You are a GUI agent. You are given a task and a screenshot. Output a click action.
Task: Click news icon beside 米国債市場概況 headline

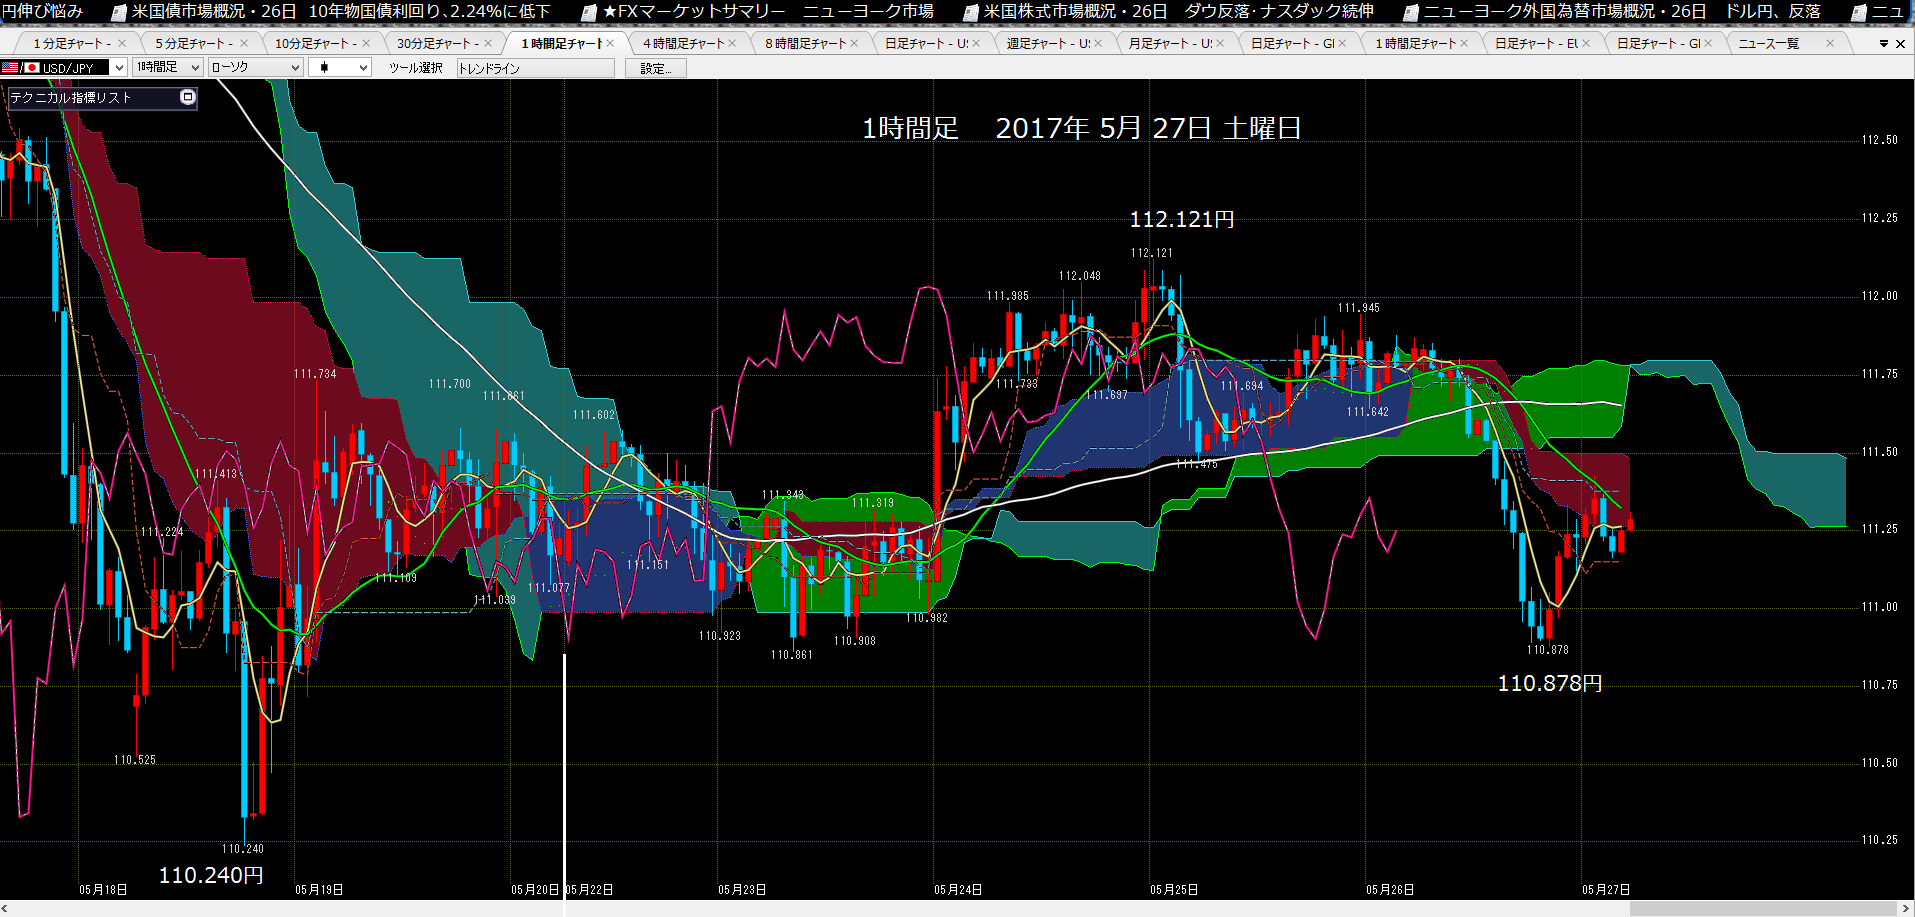coord(119,12)
